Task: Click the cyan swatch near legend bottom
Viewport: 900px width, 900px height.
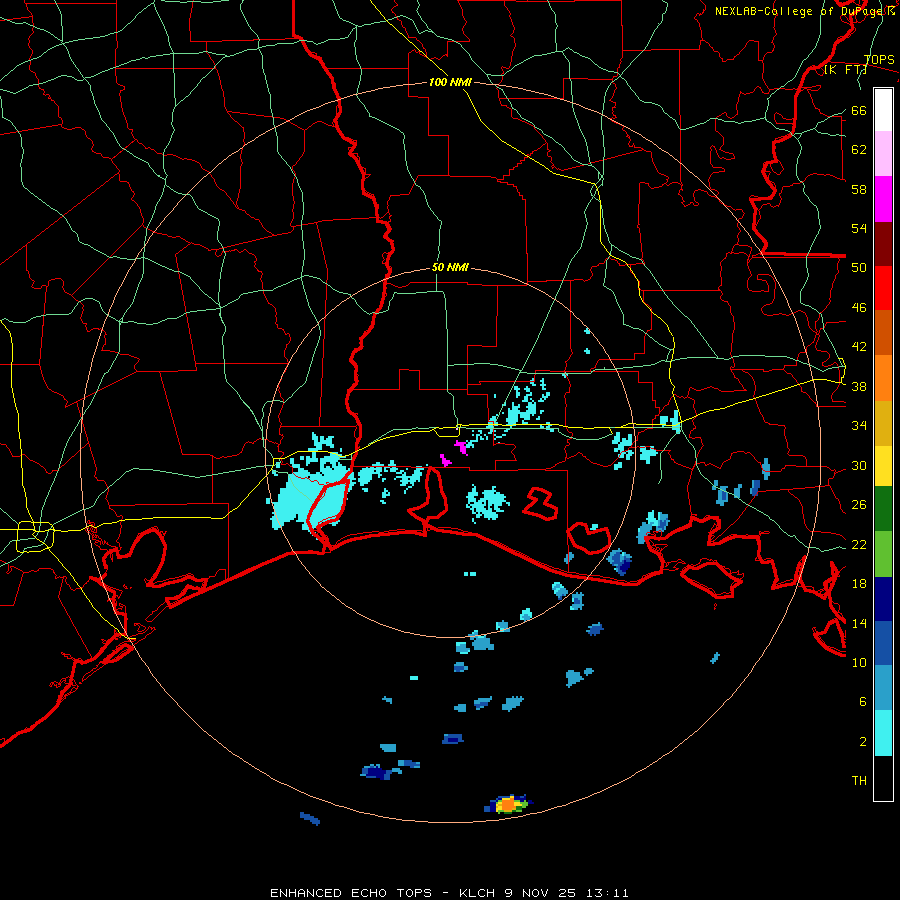Action: 883,733
